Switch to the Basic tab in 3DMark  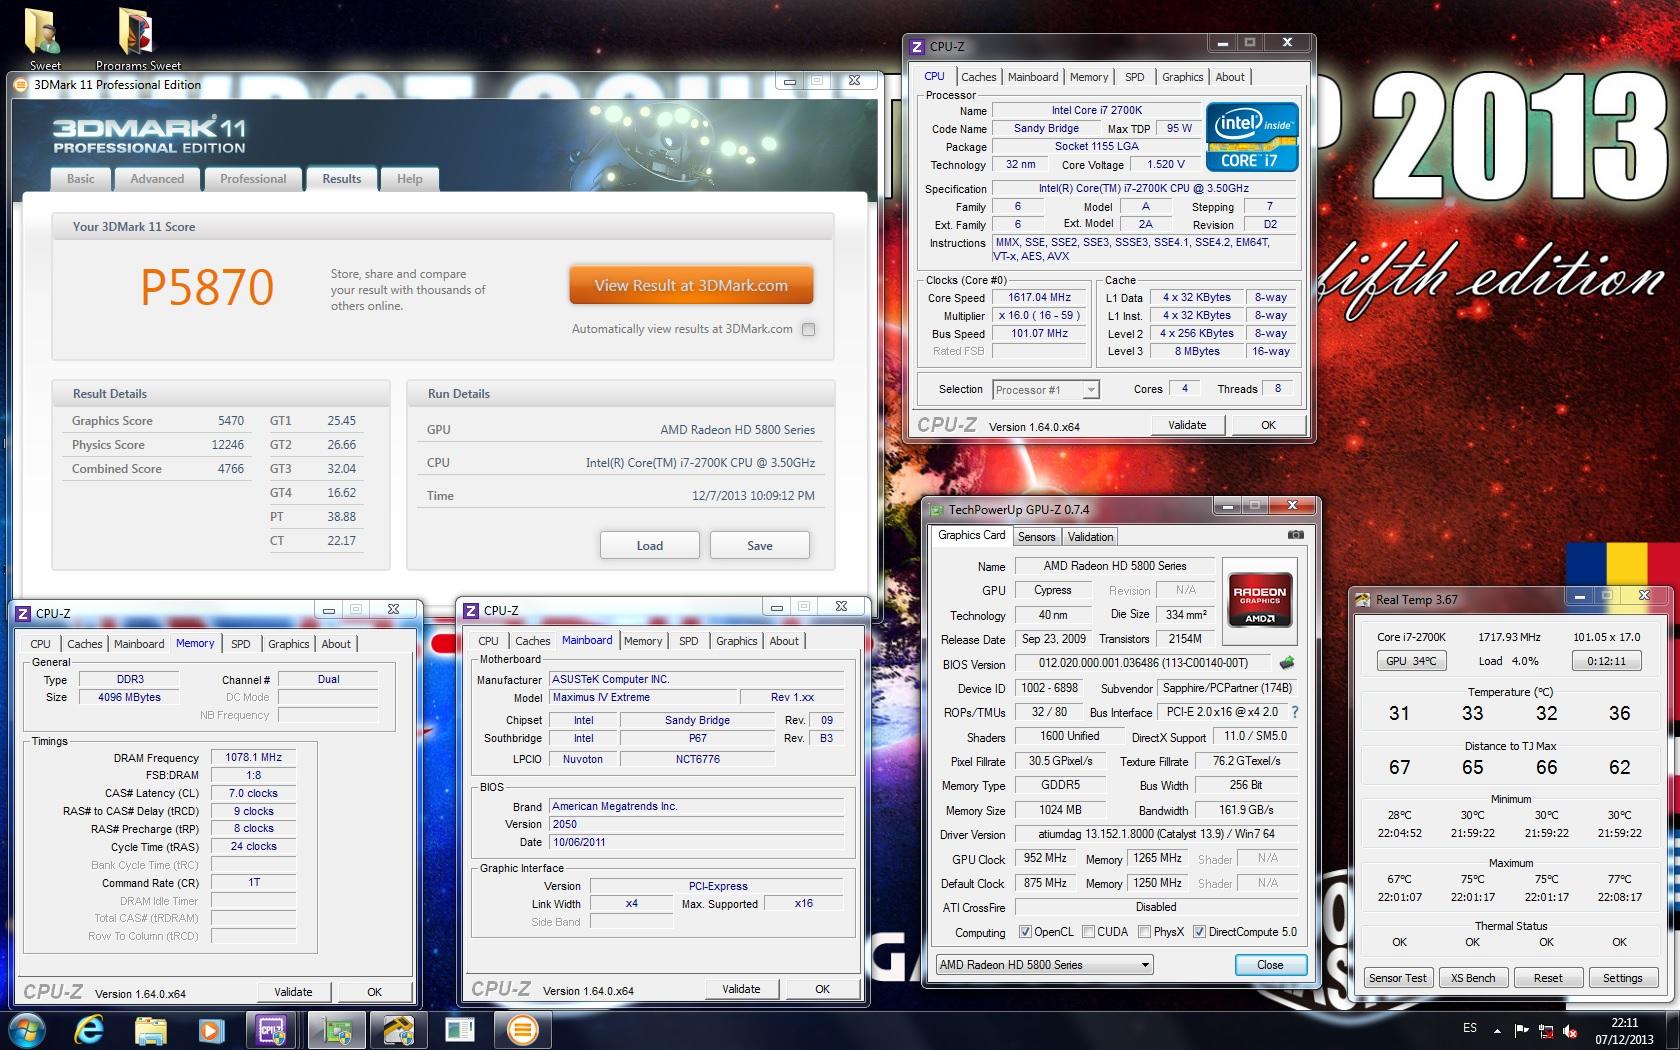tap(81, 179)
